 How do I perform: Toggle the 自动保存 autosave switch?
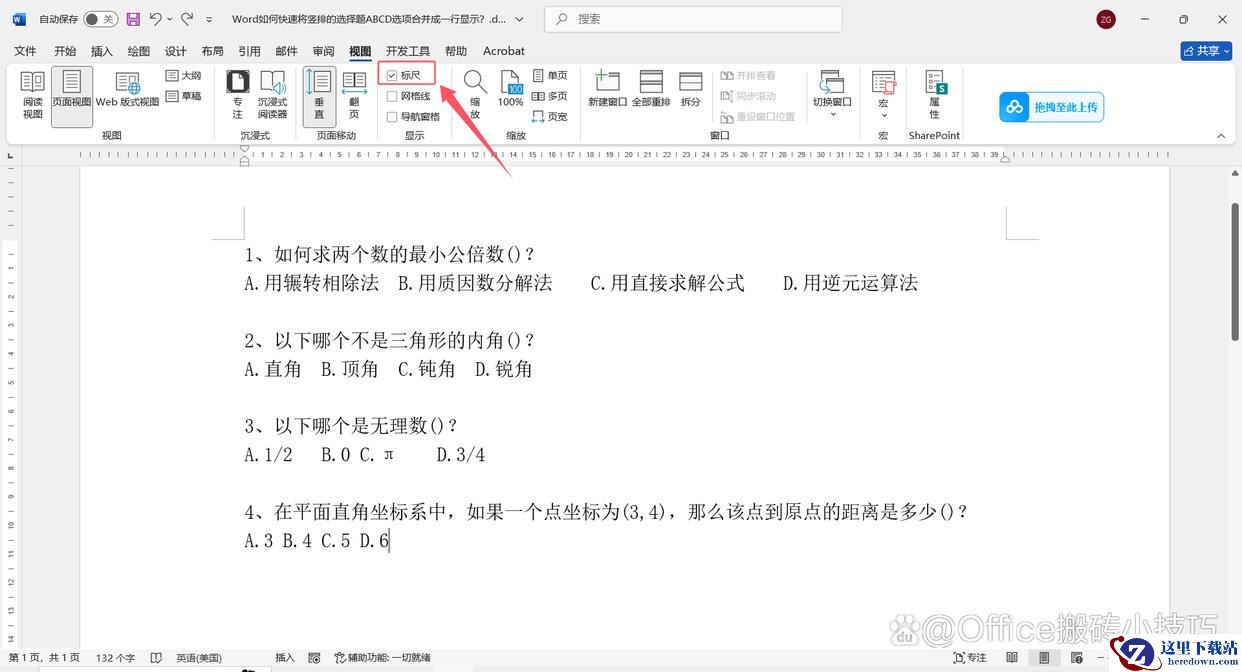point(99,19)
